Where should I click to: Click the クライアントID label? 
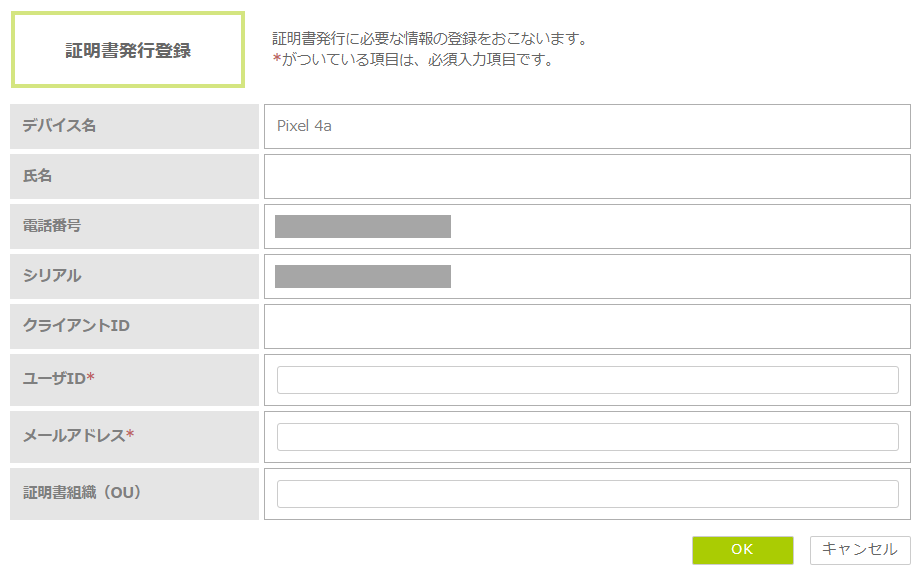pyautogui.click(x=76, y=326)
